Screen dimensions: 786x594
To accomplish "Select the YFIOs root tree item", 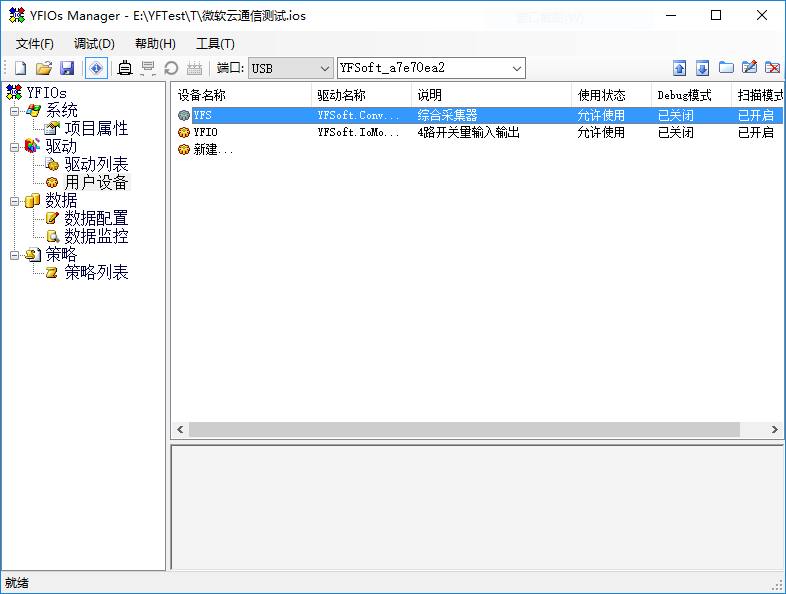I will click(46, 93).
